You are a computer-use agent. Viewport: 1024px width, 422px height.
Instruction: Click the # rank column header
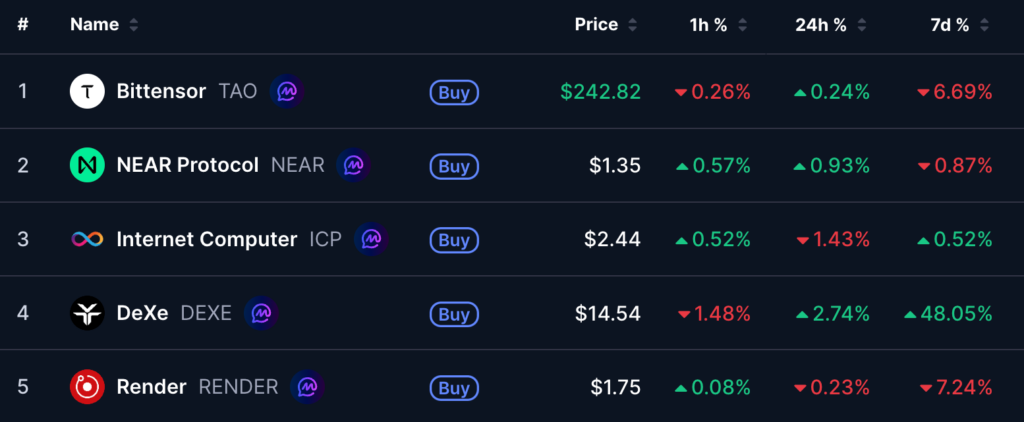23,25
